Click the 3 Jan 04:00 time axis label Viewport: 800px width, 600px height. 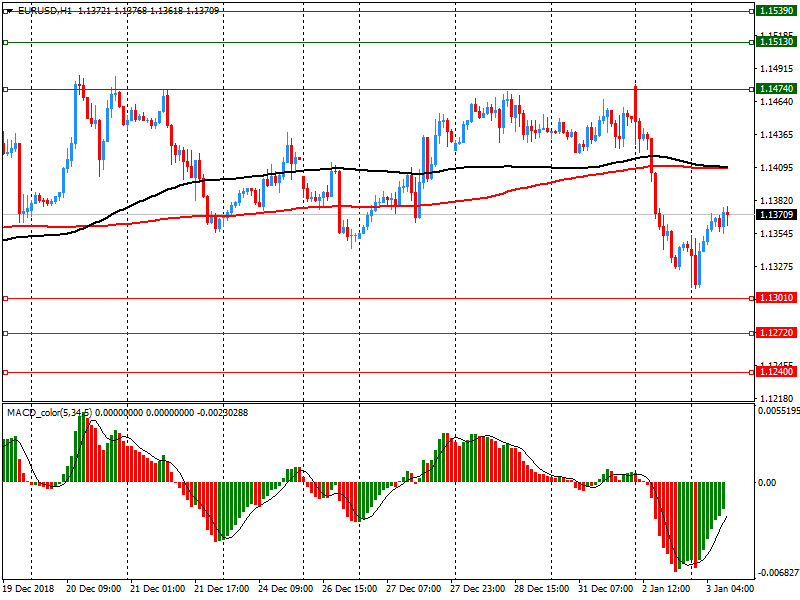tap(728, 589)
